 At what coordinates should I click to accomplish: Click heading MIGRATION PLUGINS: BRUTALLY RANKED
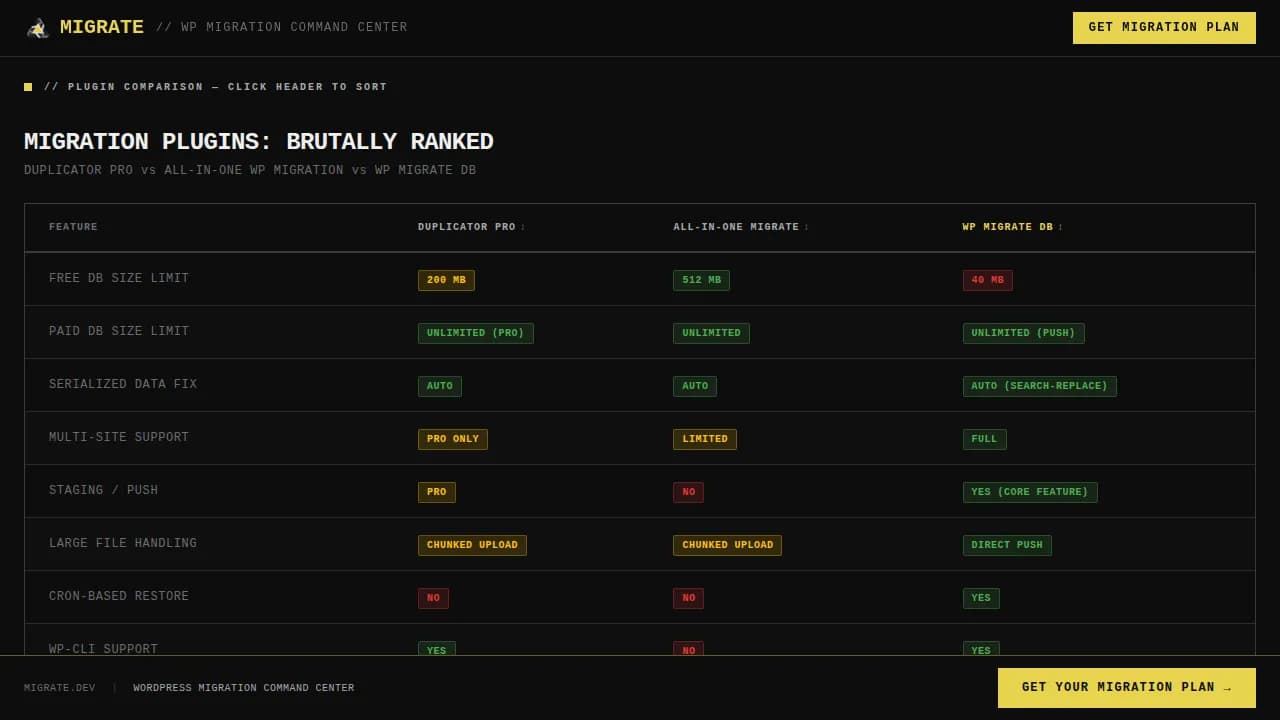point(259,142)
